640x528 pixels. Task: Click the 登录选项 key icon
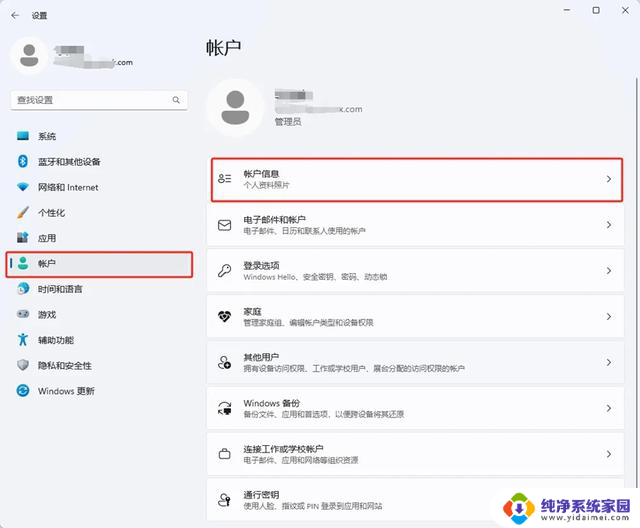click(x=224, y=271)
